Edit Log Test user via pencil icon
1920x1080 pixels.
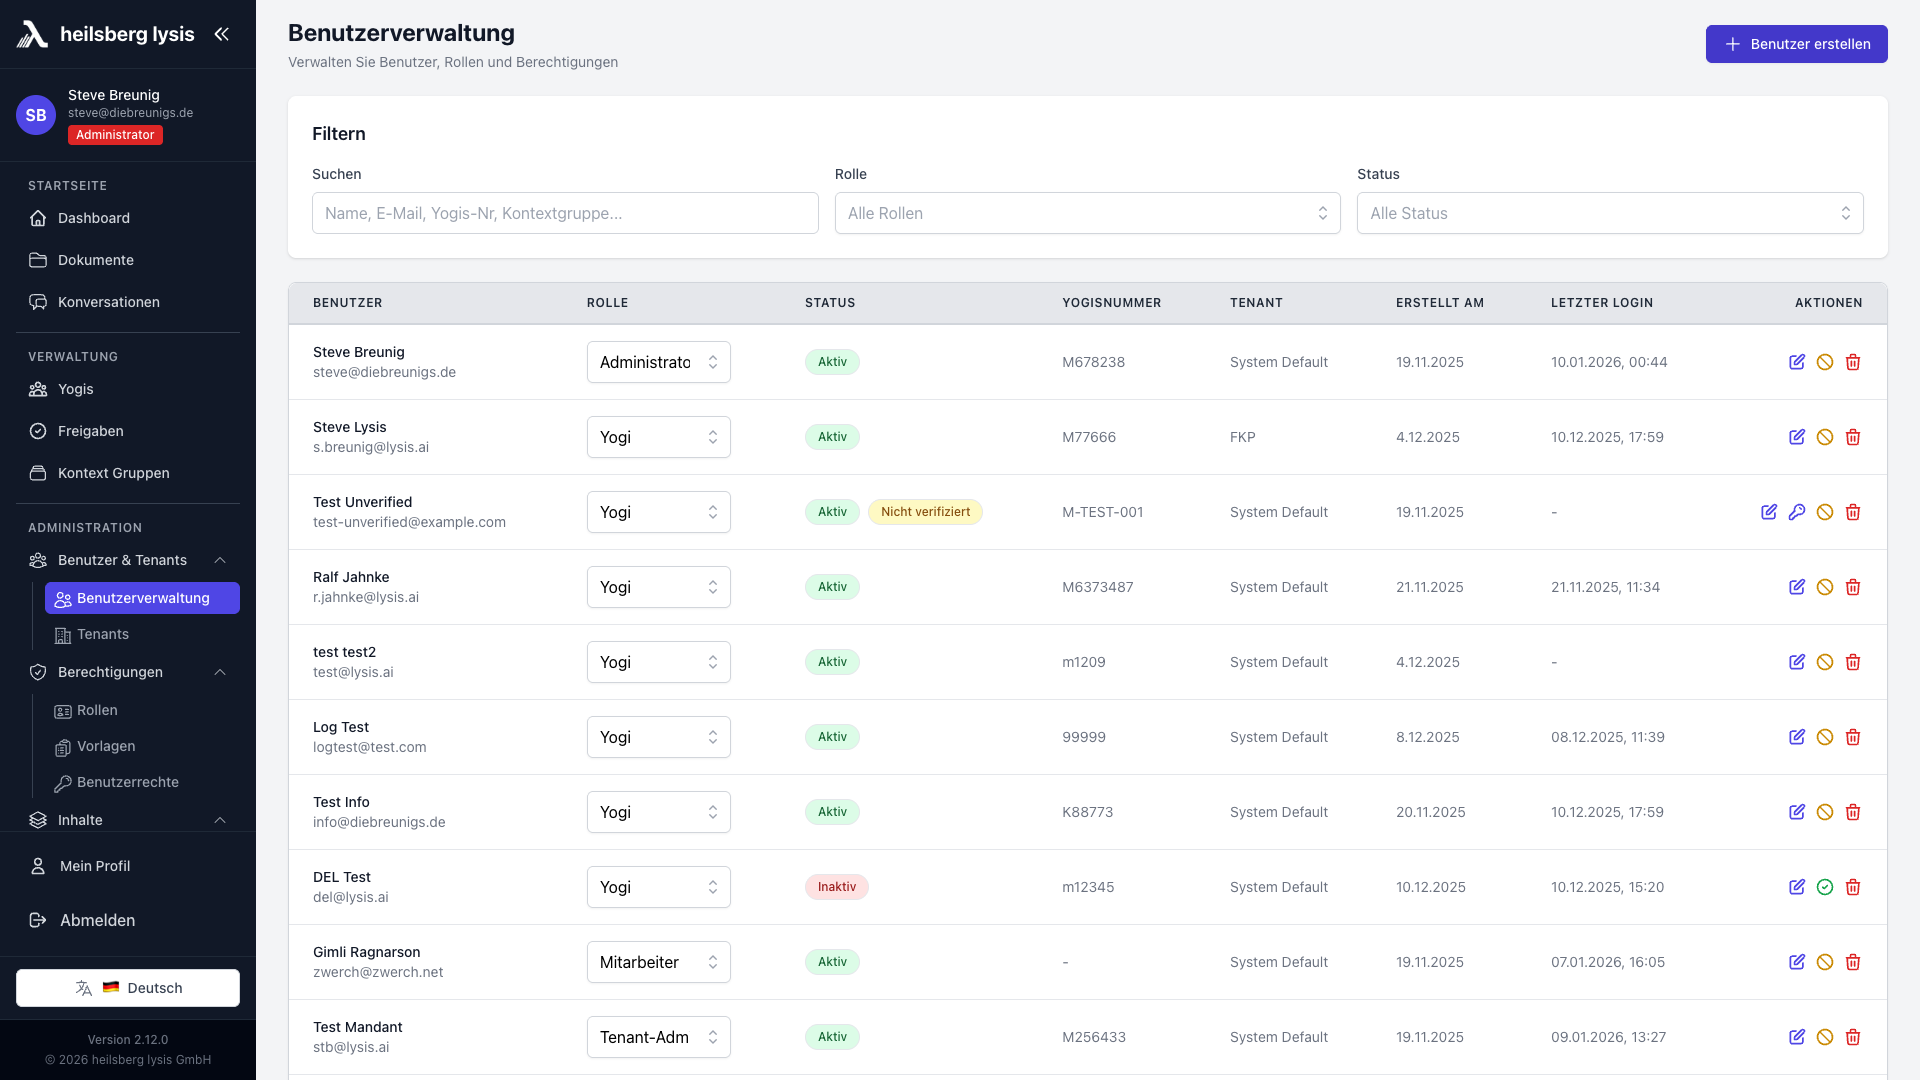point(1796,737)
